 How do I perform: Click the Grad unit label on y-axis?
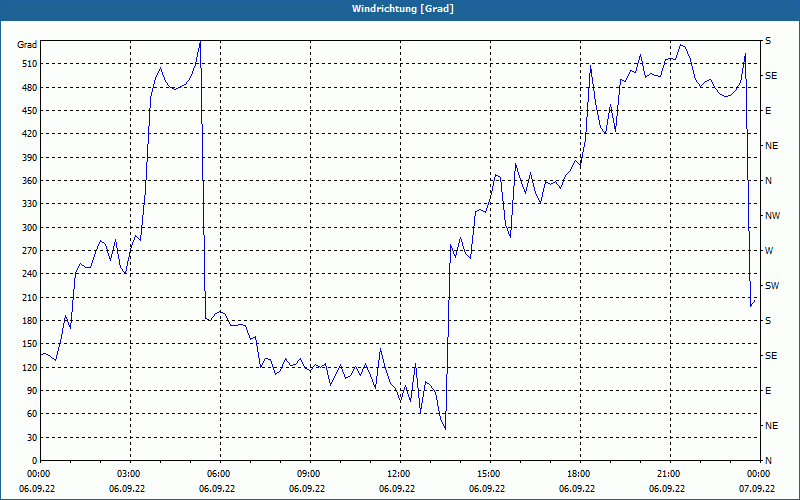[27, 45]
